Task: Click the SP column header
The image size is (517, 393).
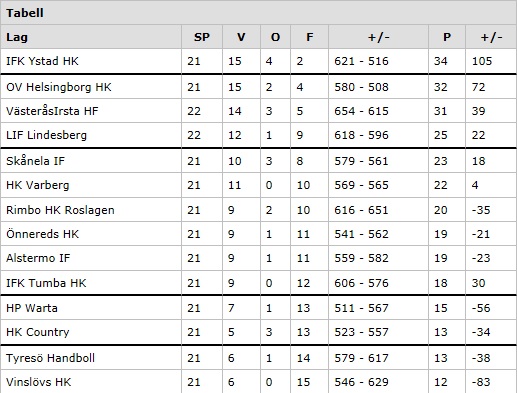Action: pos(202,37)
